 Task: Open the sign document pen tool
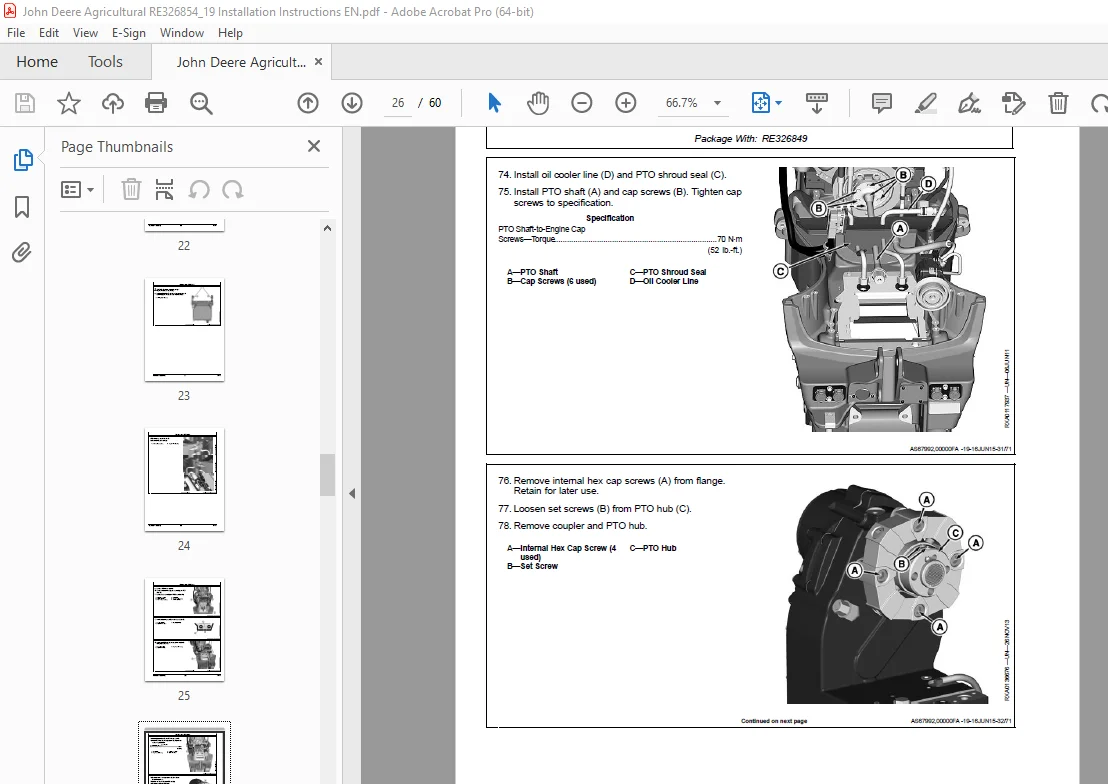969,103
